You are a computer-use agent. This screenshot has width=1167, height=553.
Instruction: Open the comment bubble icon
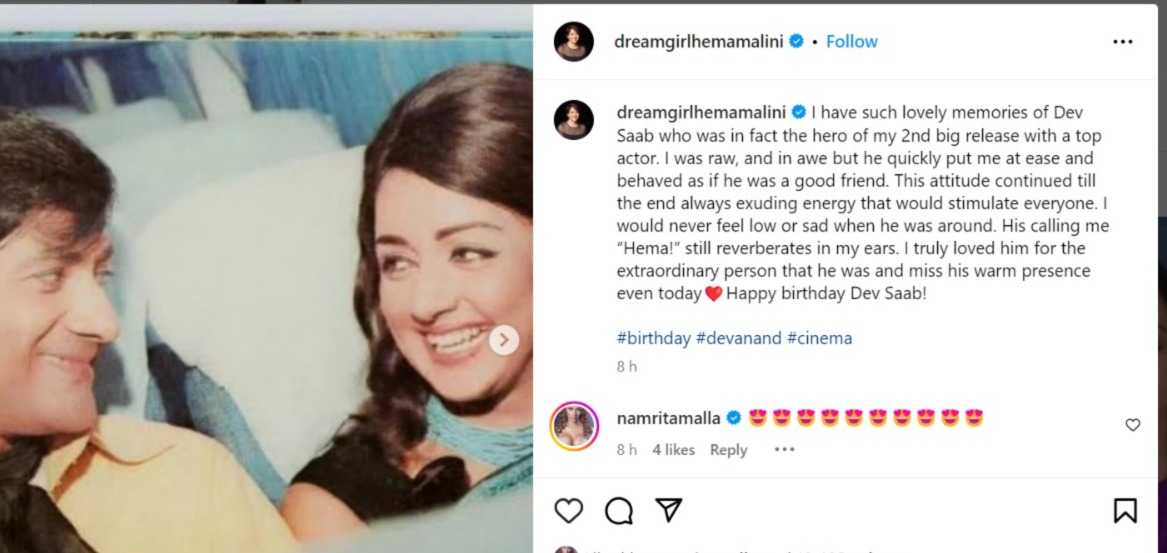point(619,511)
